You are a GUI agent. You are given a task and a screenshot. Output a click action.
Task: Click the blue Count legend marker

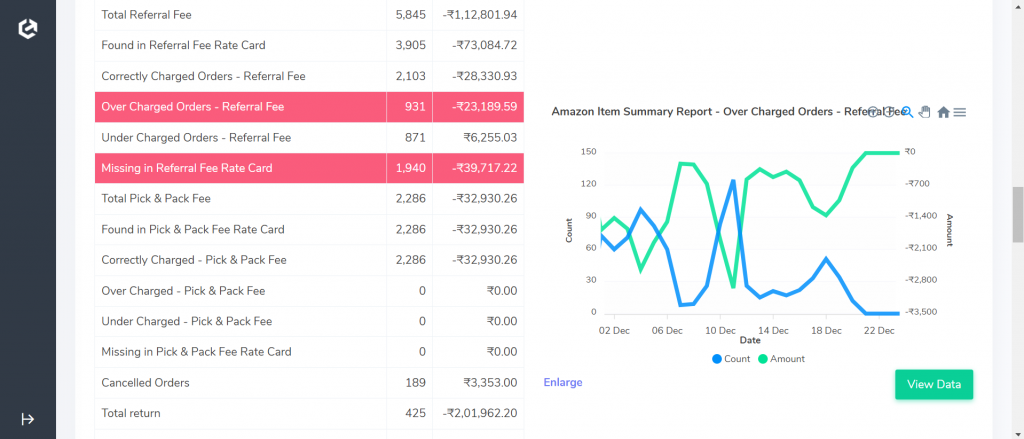pyautogui.click(x=717, y=359)
